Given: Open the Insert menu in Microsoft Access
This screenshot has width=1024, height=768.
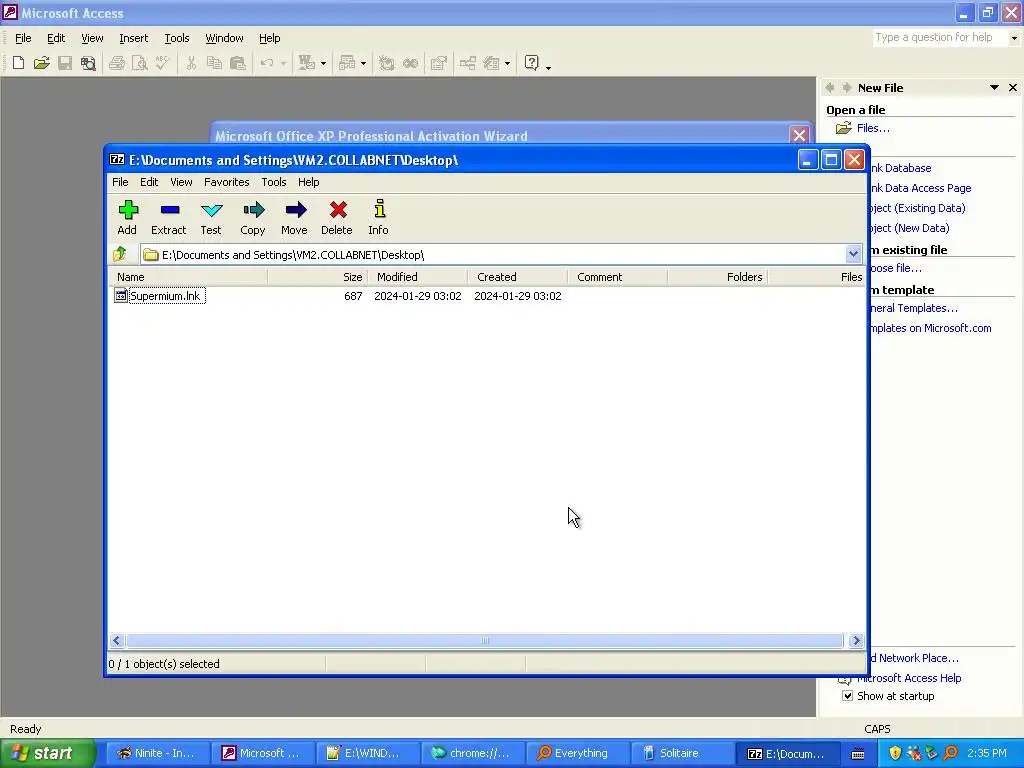Looking at the screenshot, I should (133, 39).
